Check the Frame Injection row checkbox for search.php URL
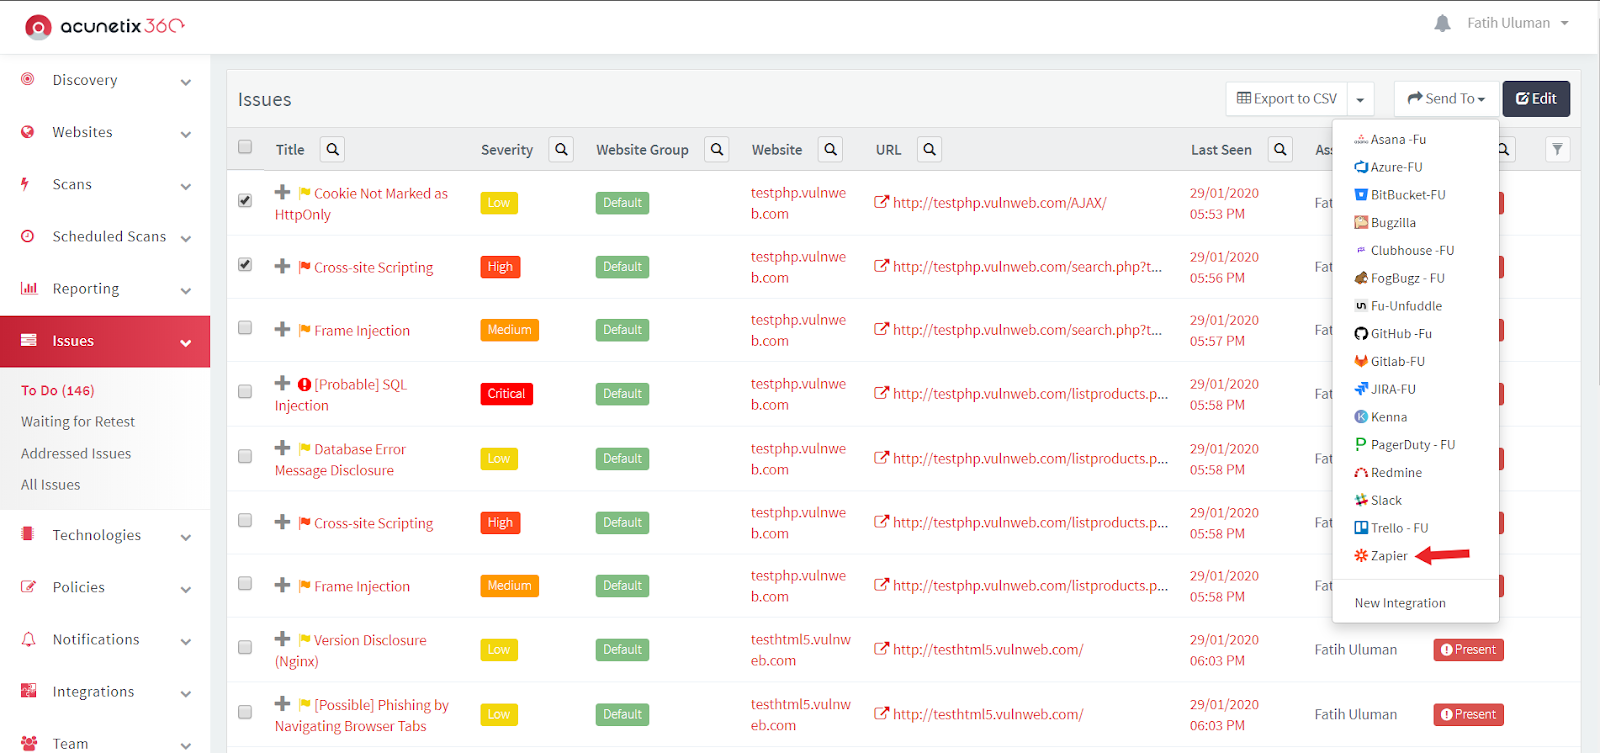The image size is (1600, 753). click(245, 327)
